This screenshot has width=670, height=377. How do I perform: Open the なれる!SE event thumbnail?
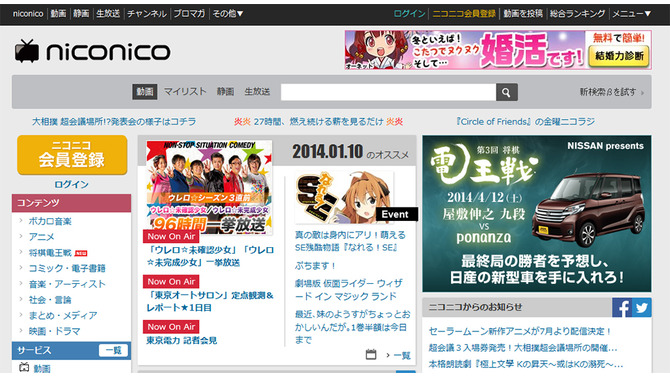[344, 197]
